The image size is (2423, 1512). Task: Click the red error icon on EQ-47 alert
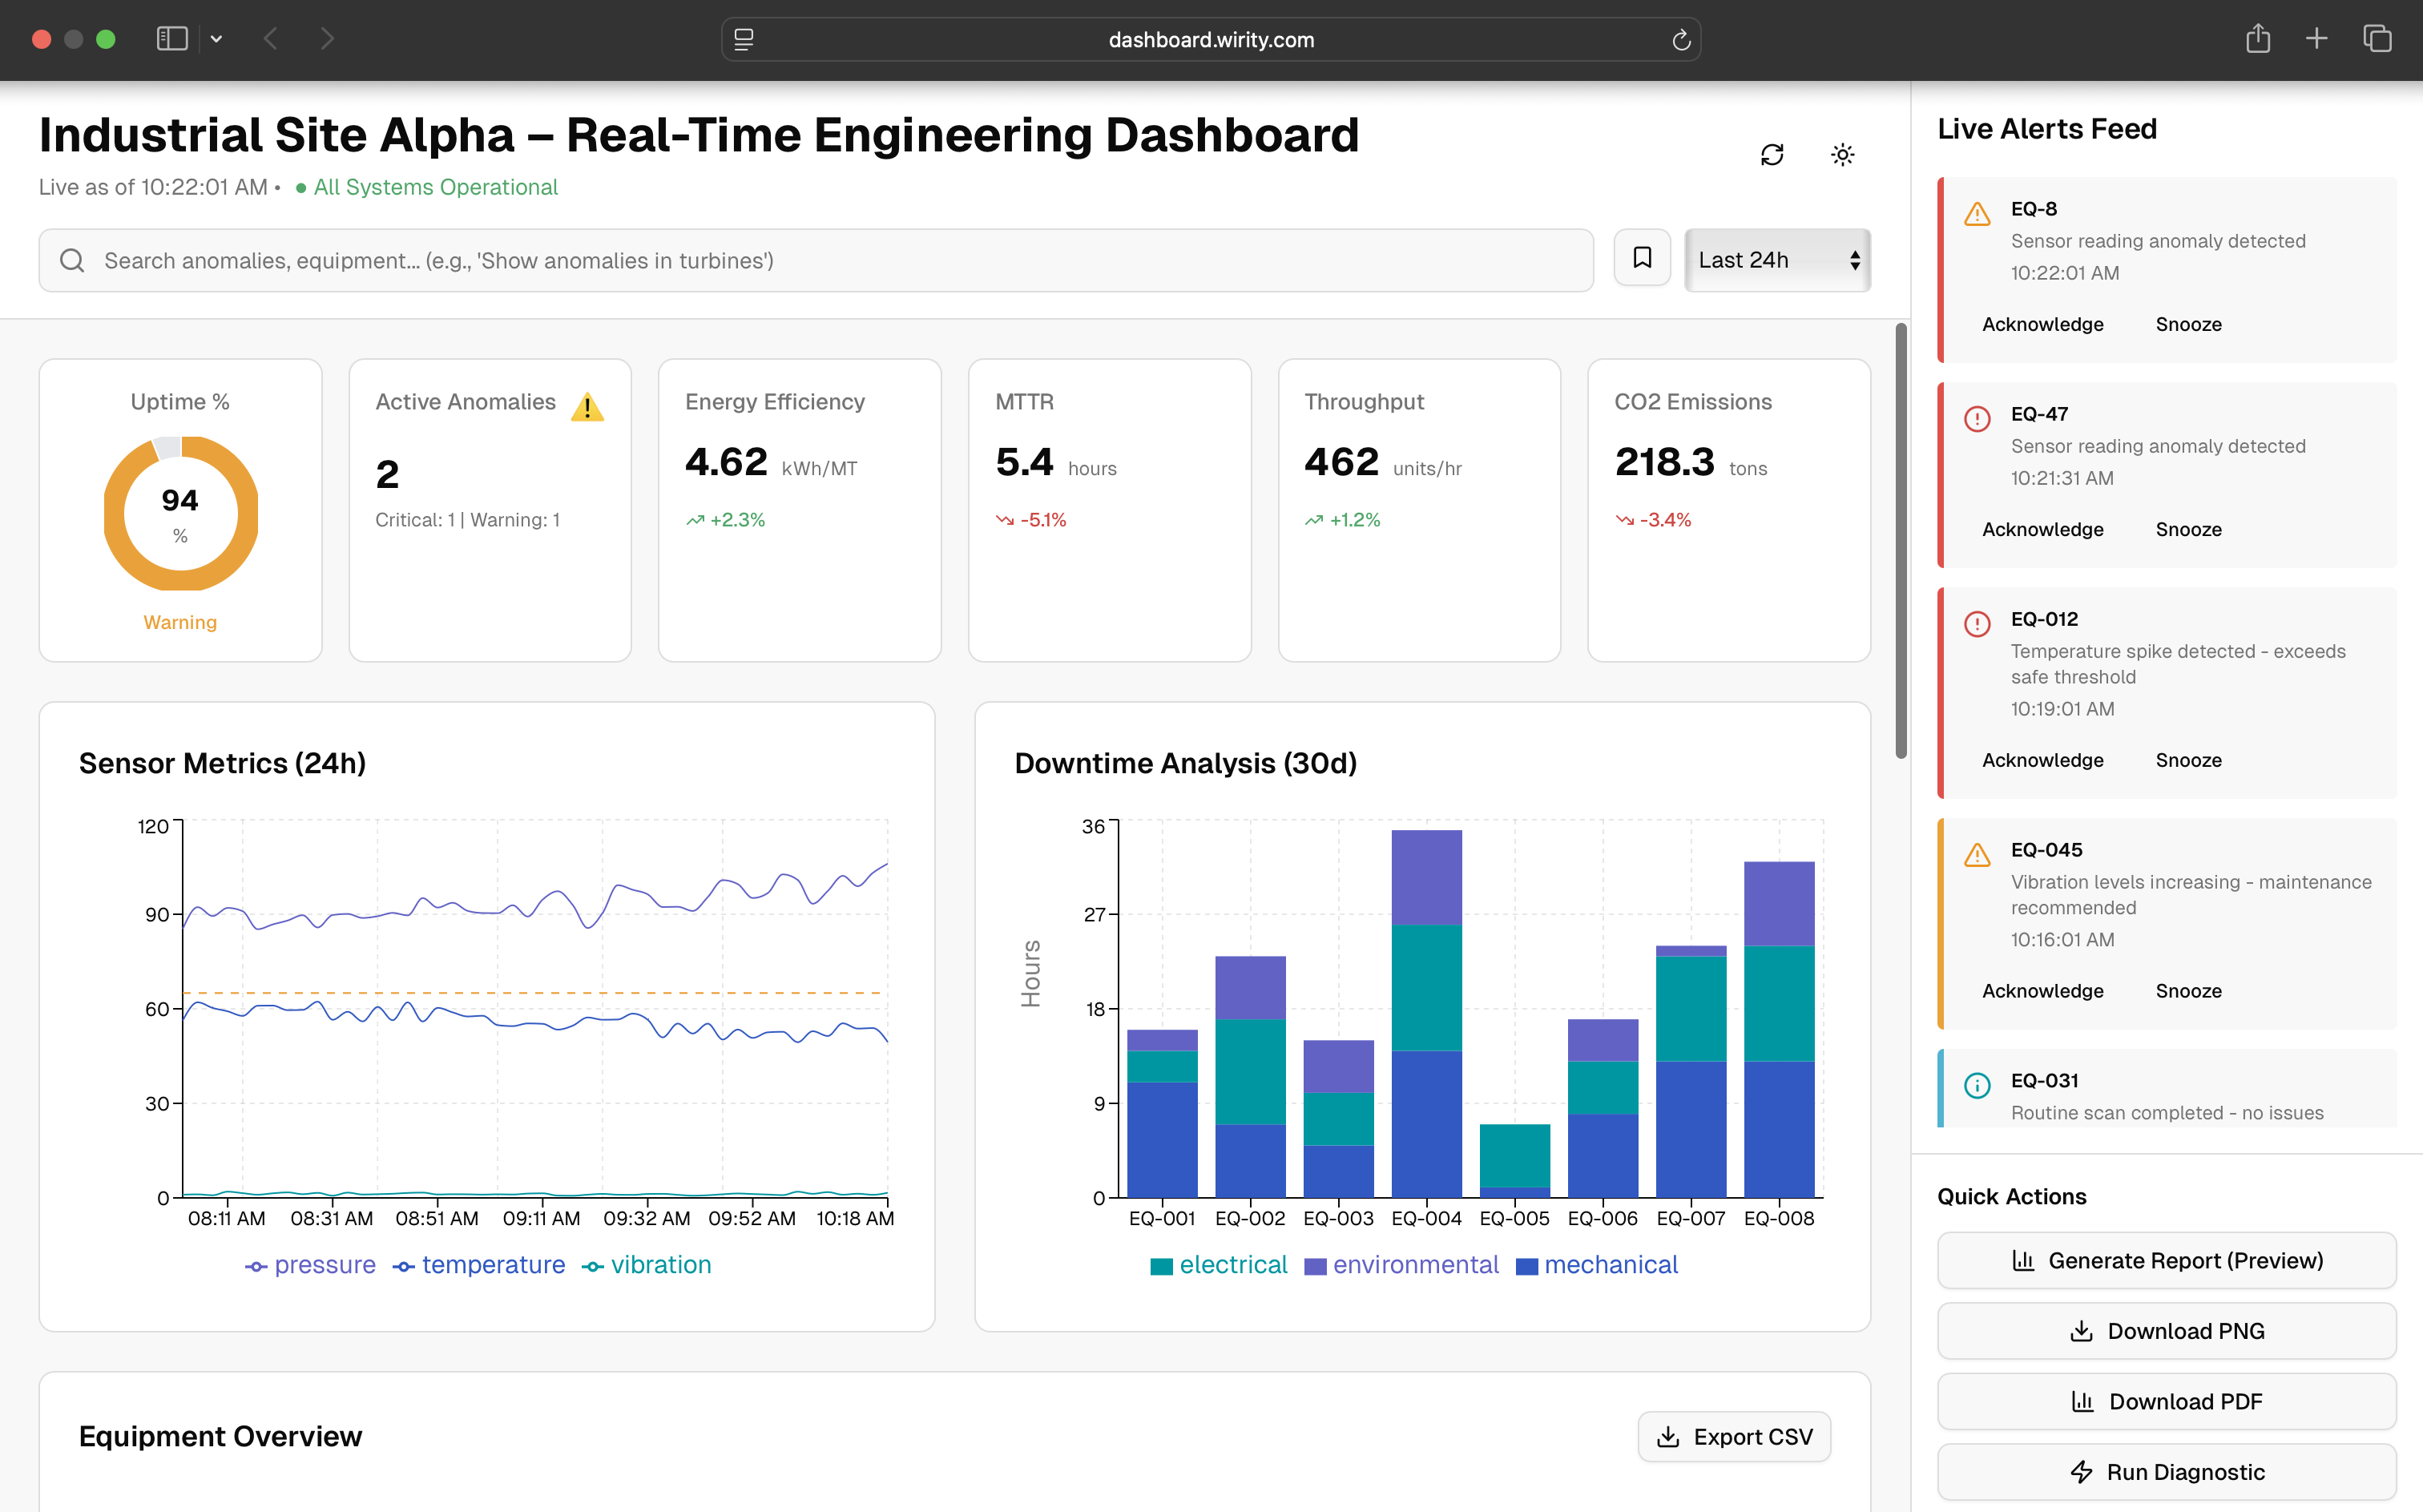[1978, 420]
